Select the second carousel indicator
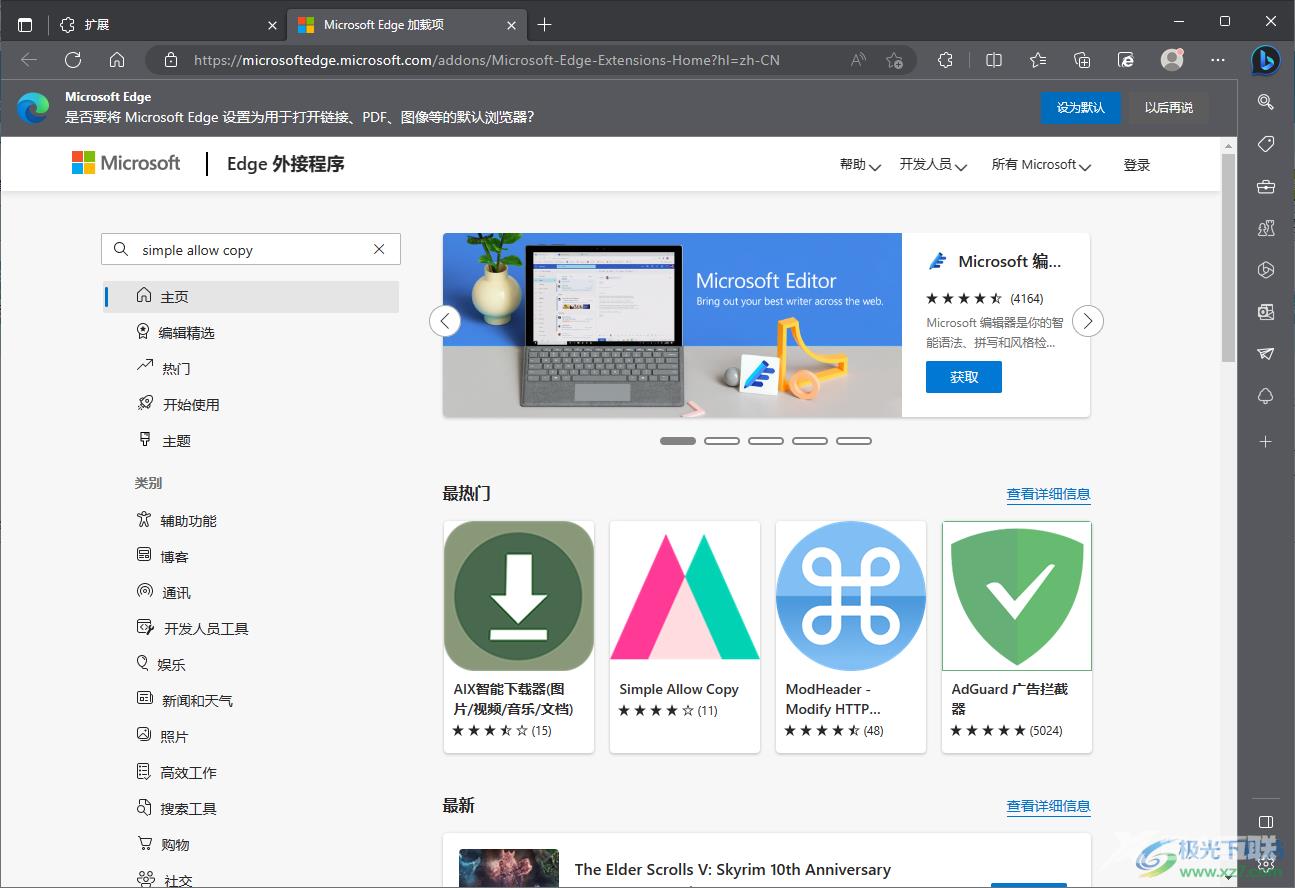The image size is (1295, 888). click(x=722, y=441)
